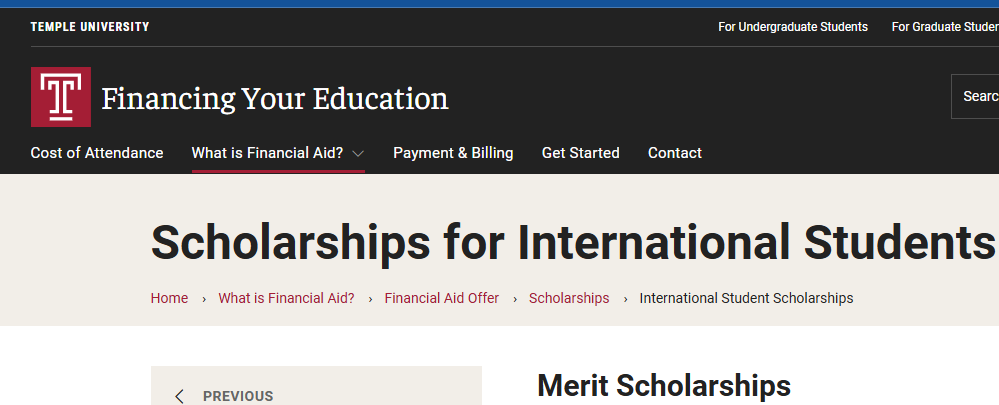Viewport: 999px width, 405px height.
Task: Click the PREVIOUS link in sidebar
Action: coord(238,396)
